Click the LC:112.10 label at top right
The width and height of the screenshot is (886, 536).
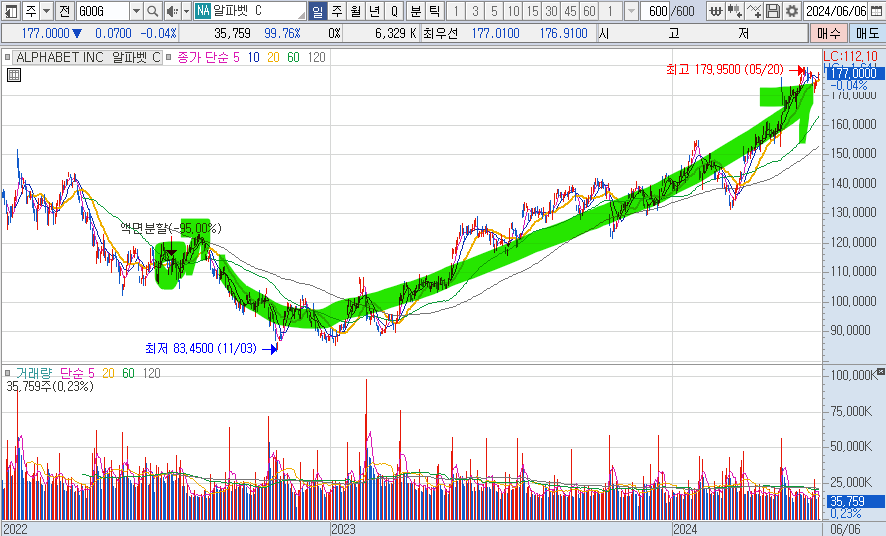pyautogui.click(x=851, y=56)
